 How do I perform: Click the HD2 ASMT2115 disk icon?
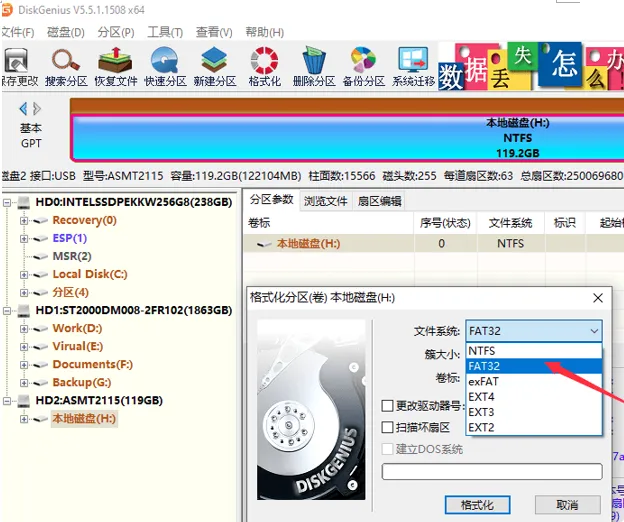coord(24,401)
